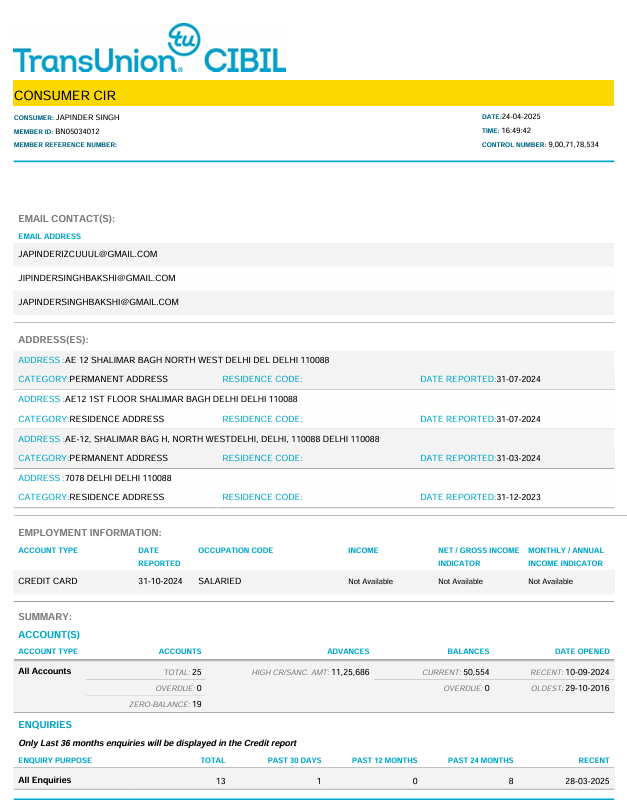
Task: Click employment date 31-10-2024
Action: coord(160,581)
